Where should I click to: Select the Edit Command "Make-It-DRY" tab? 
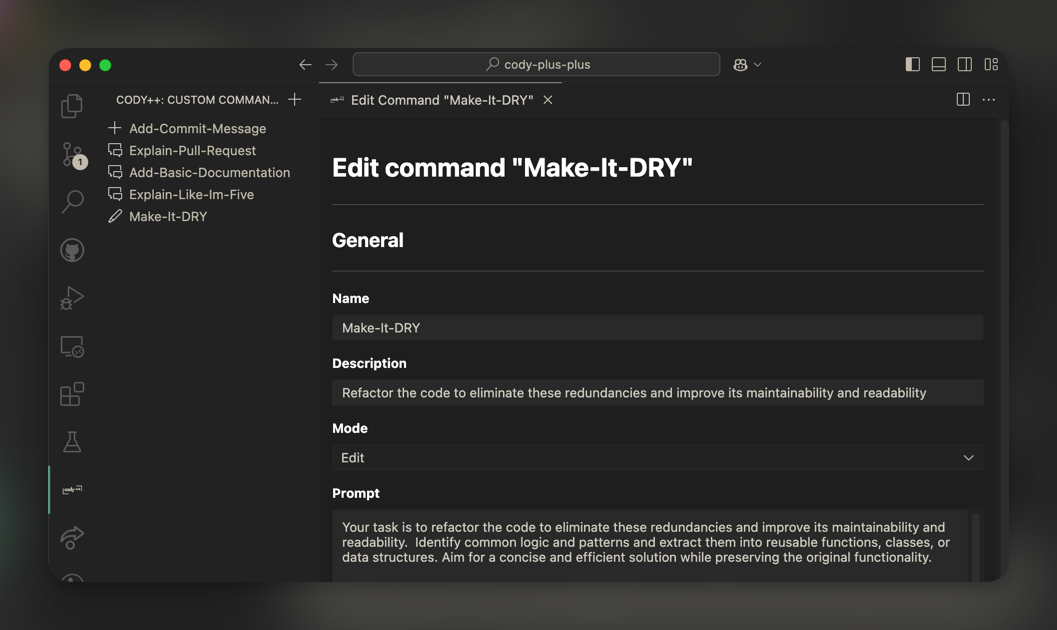click(x=441, y=100)
